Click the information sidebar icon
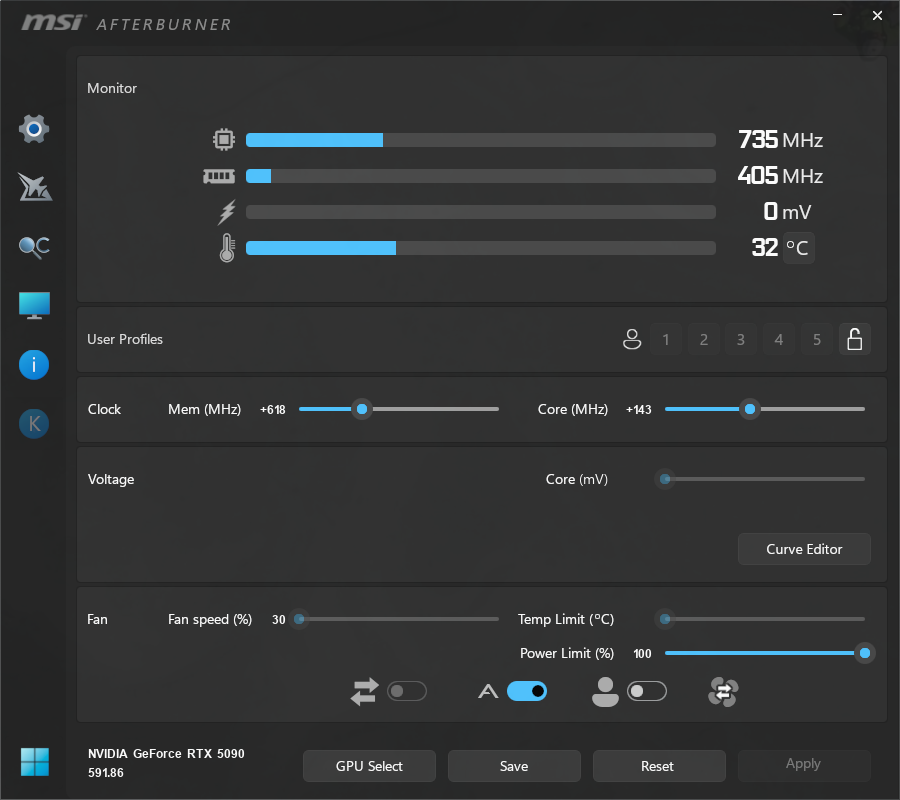This screenshot has width=900, height=800. click(x=33, y=364)
